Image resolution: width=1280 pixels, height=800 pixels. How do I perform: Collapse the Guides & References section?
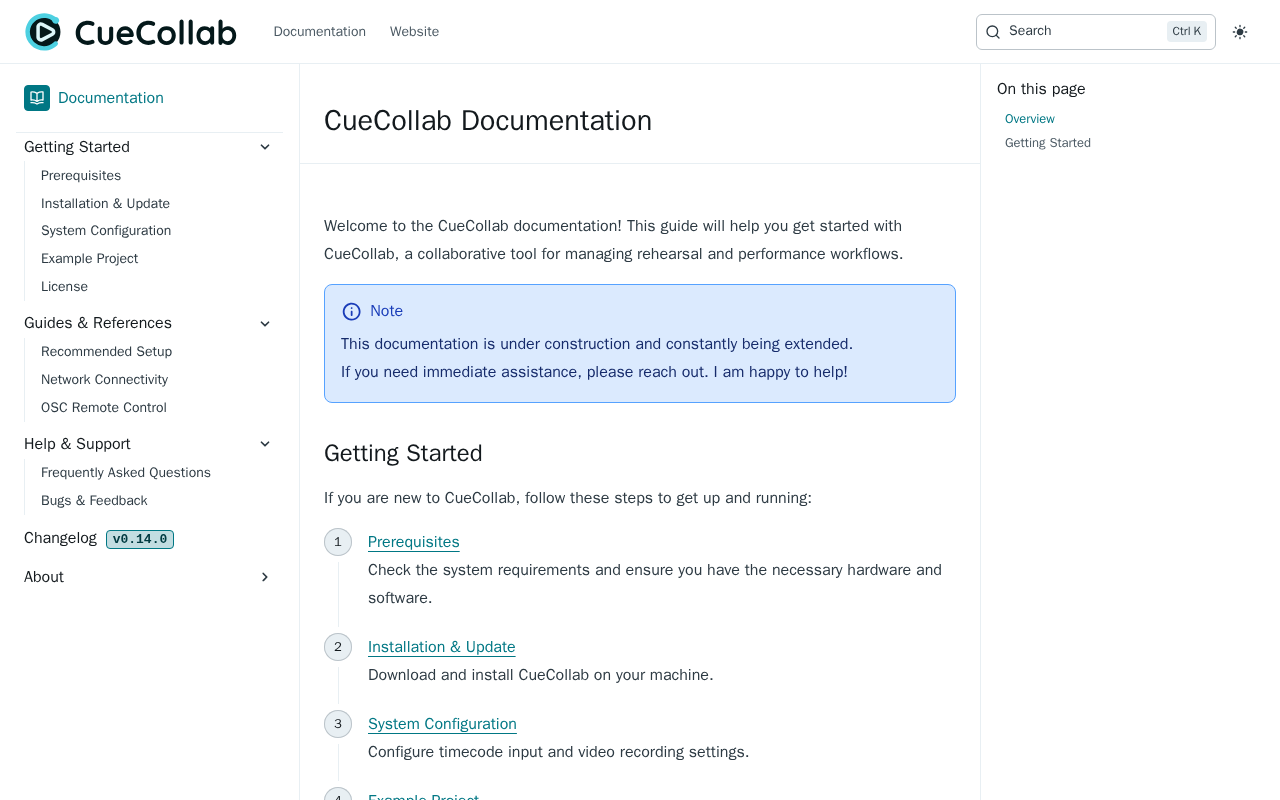coord(265,323)
